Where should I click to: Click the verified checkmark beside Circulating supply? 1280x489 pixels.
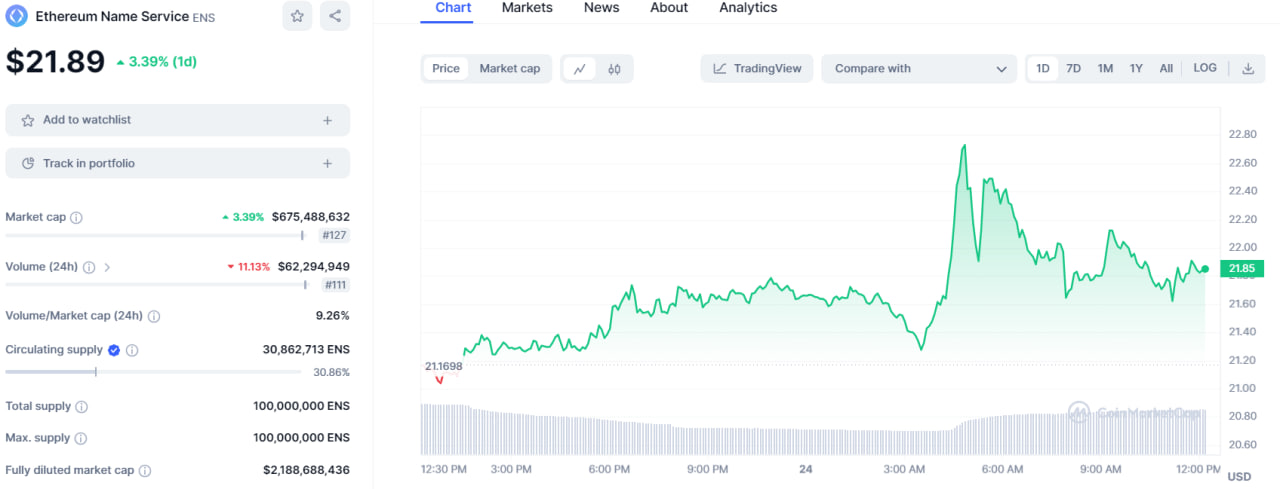click(x=114, y=350)
